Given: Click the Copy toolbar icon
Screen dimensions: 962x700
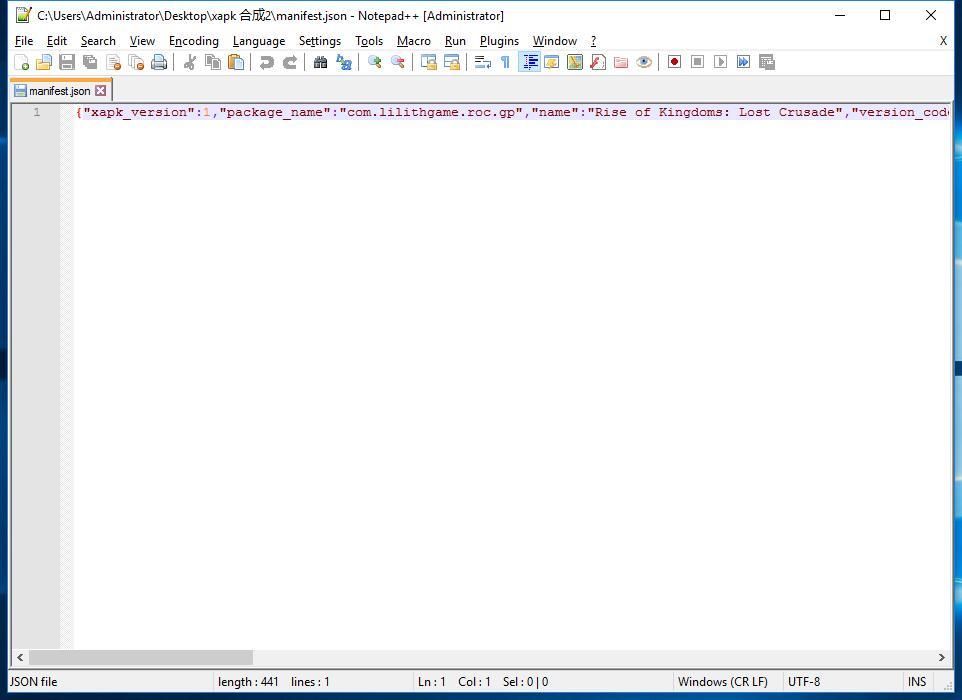Looking at the screenshot, I should click(x=213, y=62).
